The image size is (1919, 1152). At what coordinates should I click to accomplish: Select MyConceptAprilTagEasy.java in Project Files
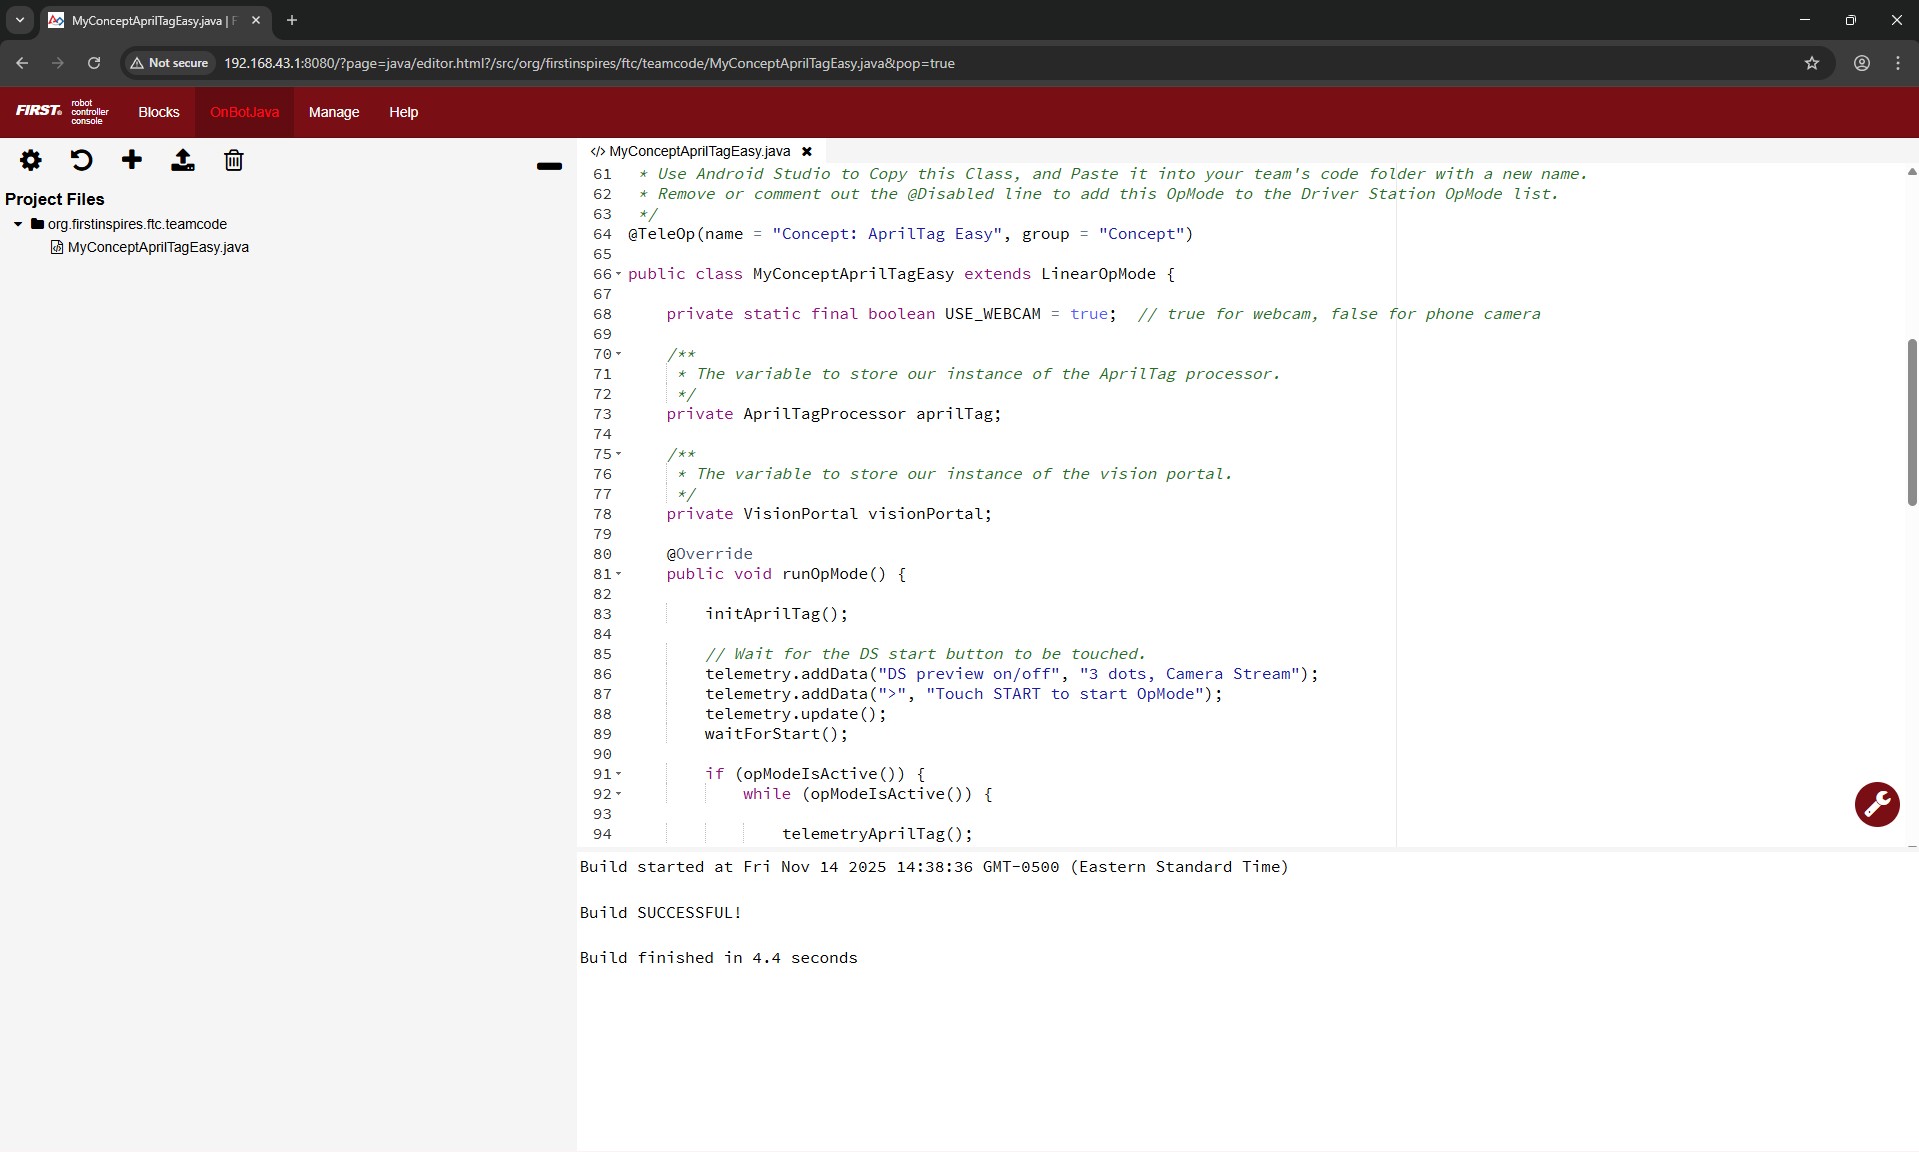pyautogui.click(x=158, y=247)
